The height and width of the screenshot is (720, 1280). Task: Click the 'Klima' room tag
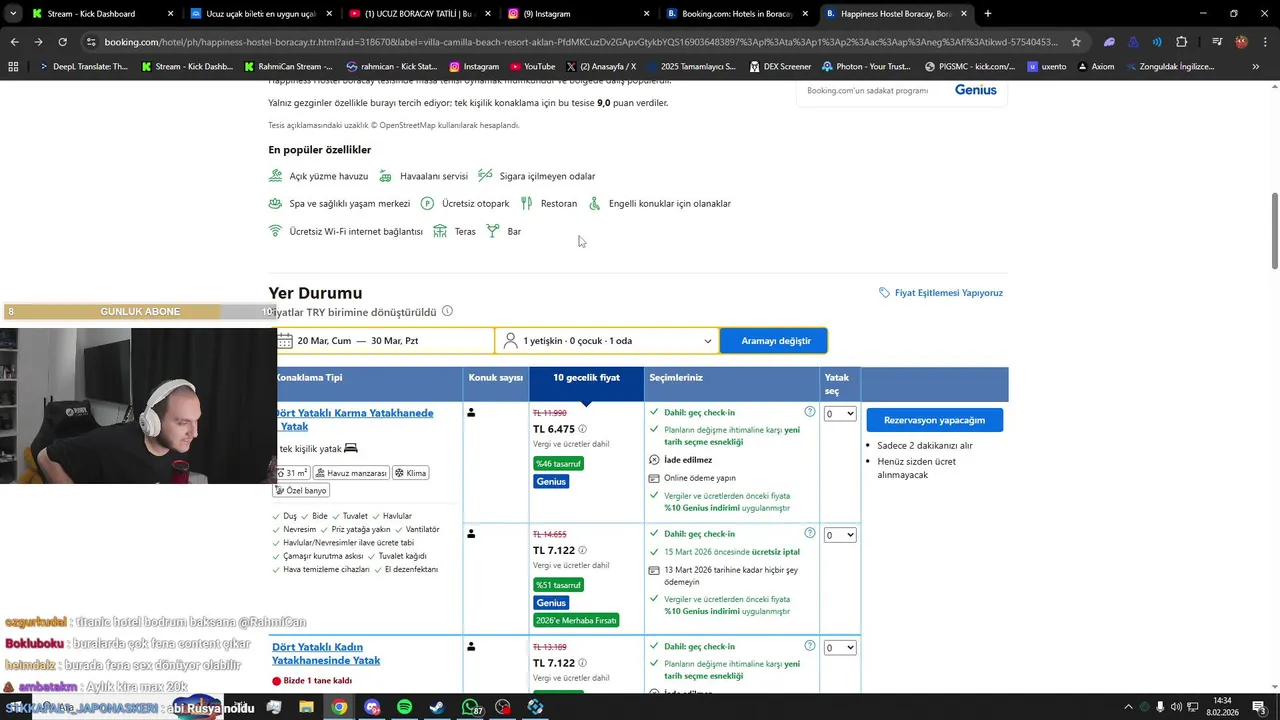click(411, 473)
